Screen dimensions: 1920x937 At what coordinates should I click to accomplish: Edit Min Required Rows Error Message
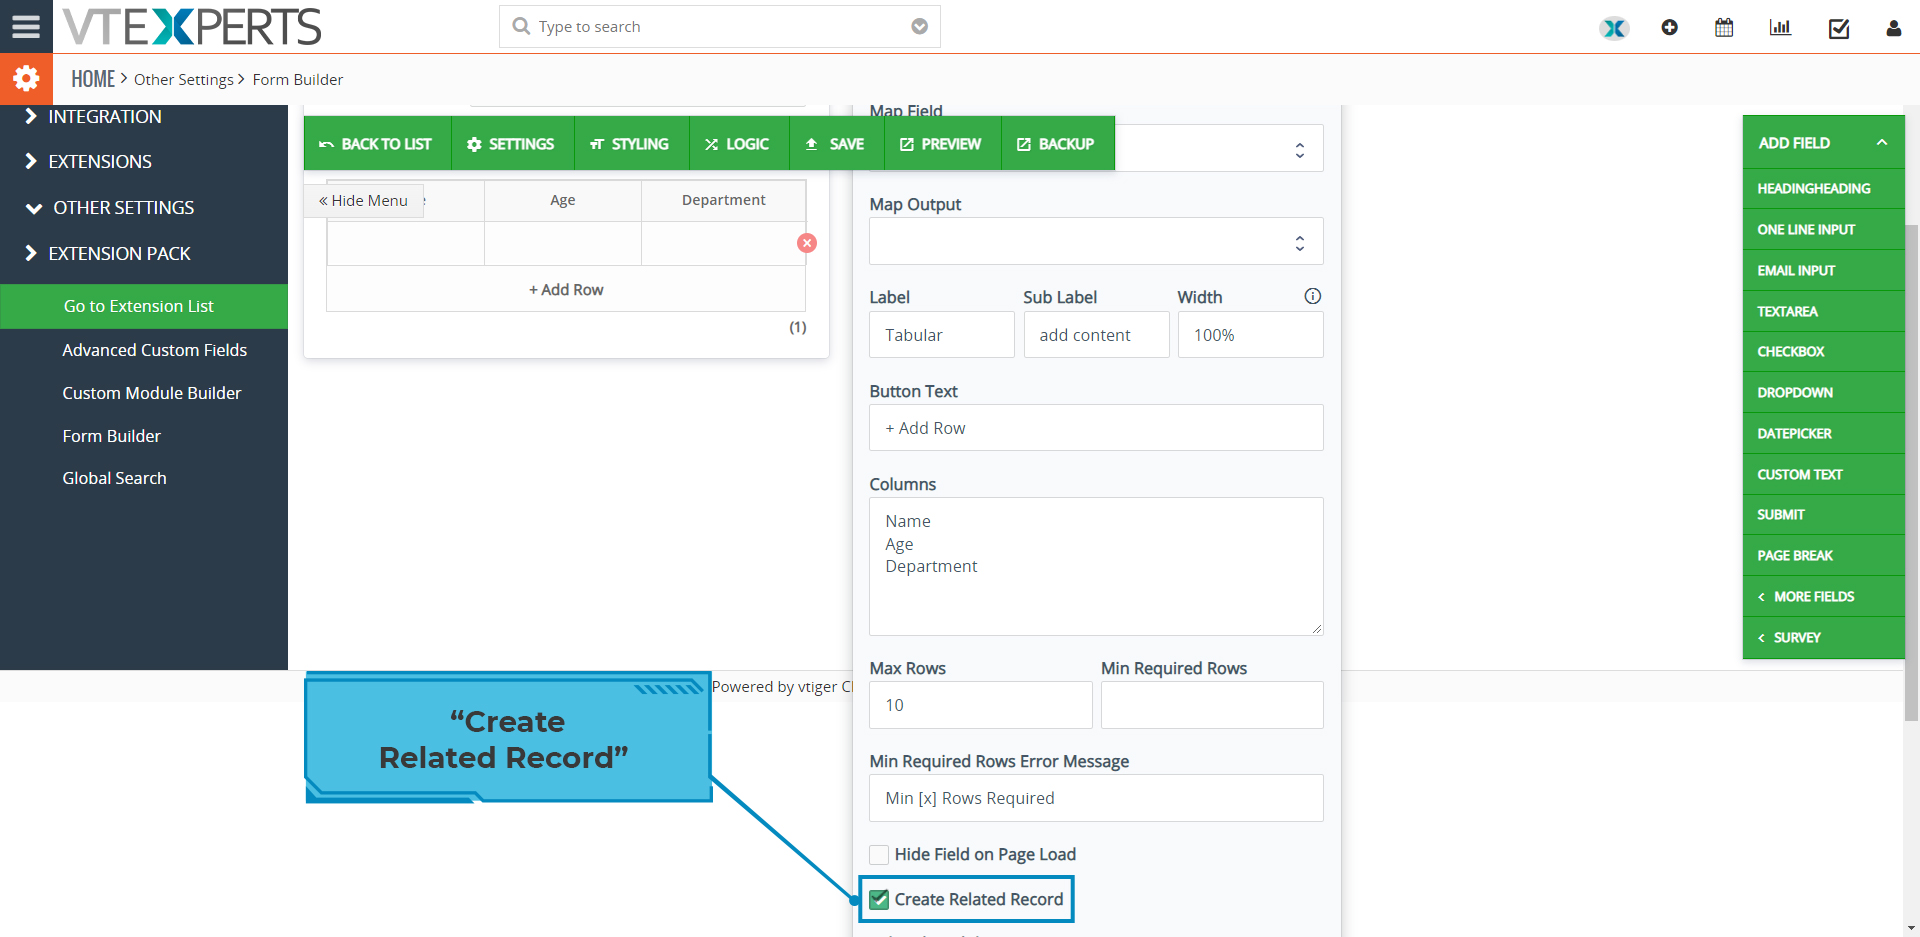click(x=1096, y=799)
